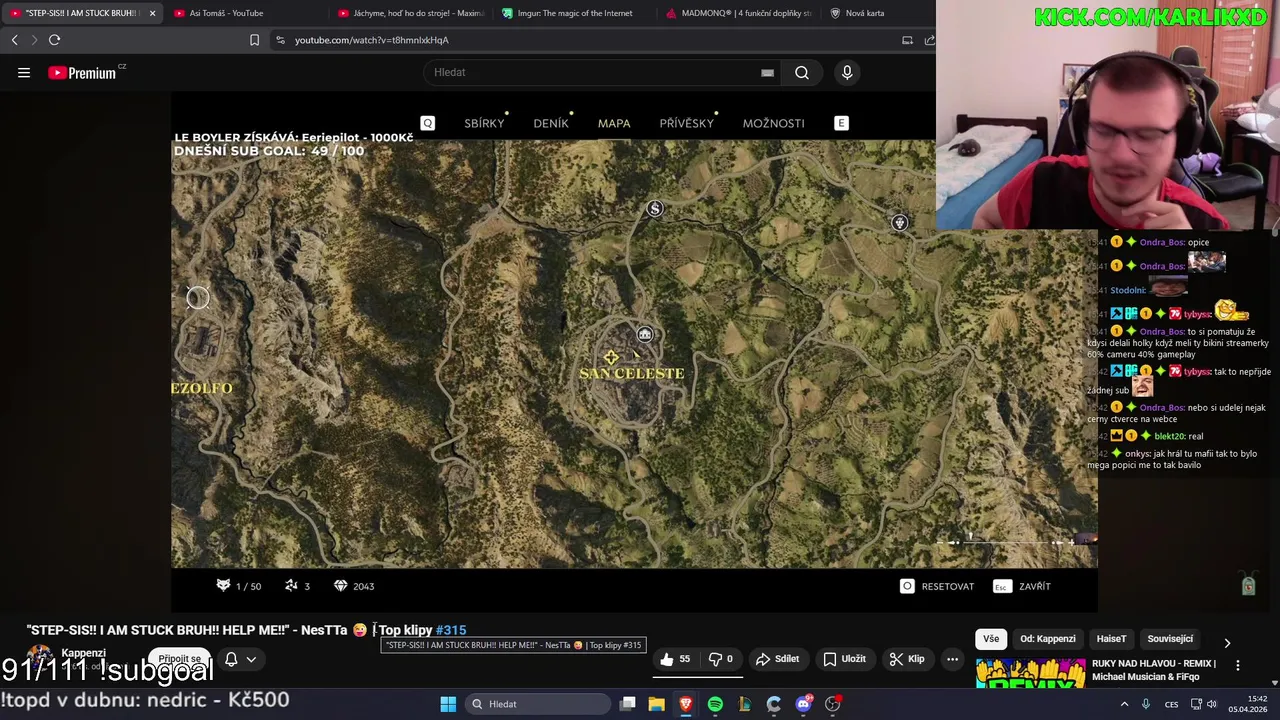Screen dimensions: 1280x720
Task: Switch to the MADMONQ browser tab
Action: (738, 13)
